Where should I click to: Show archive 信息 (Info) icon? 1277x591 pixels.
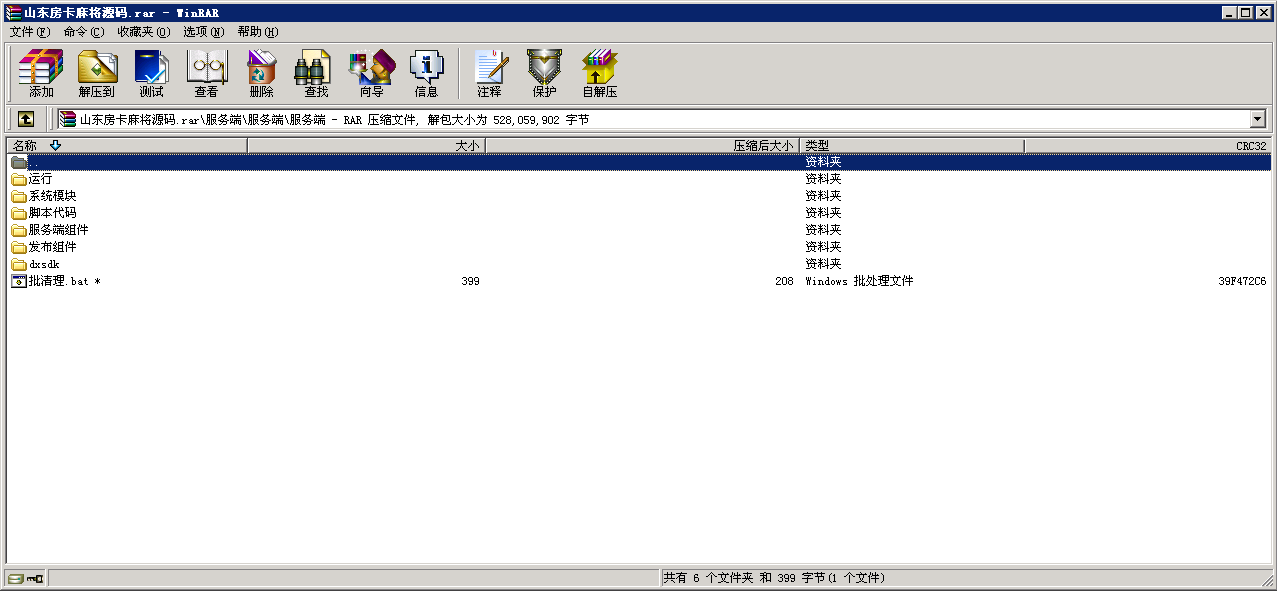click(426, 73)
